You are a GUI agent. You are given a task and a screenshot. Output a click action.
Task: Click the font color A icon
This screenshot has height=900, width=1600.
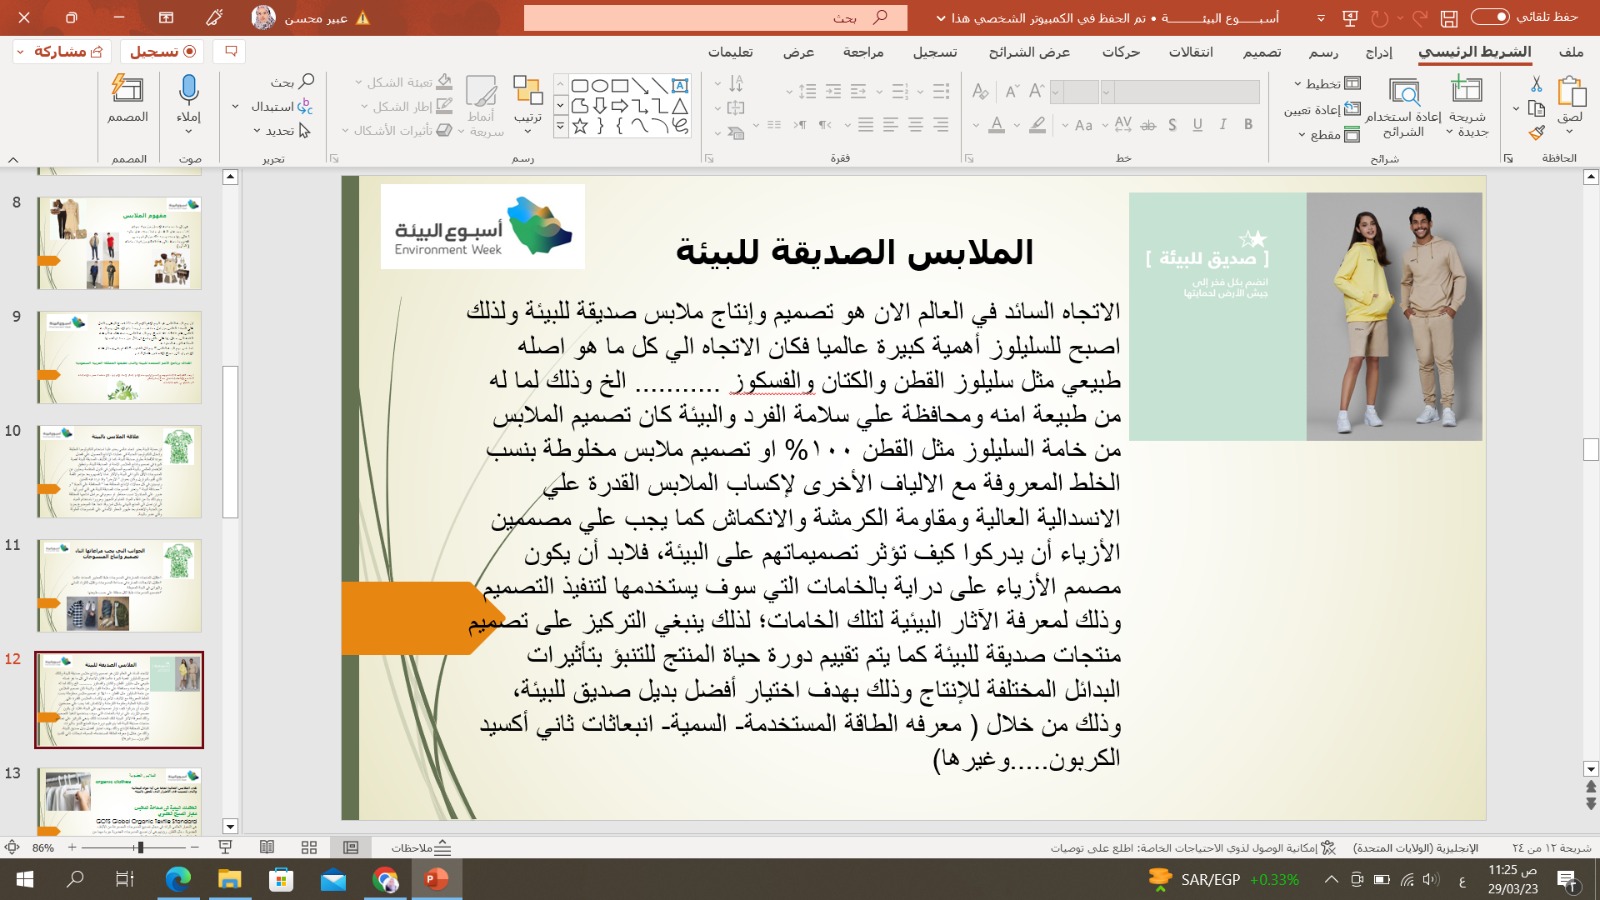996,125
